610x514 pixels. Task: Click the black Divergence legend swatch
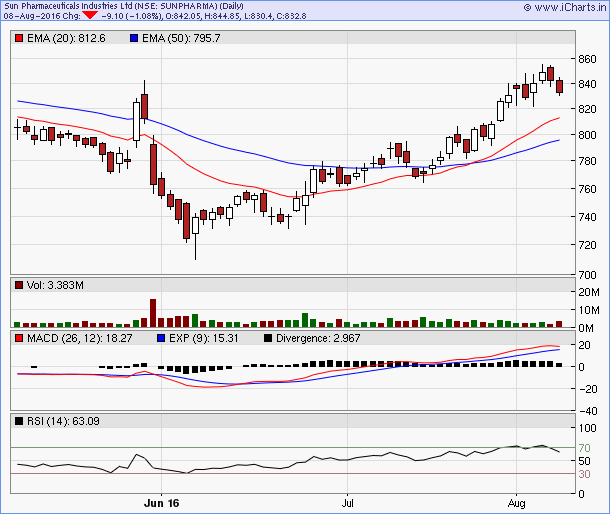268,338
